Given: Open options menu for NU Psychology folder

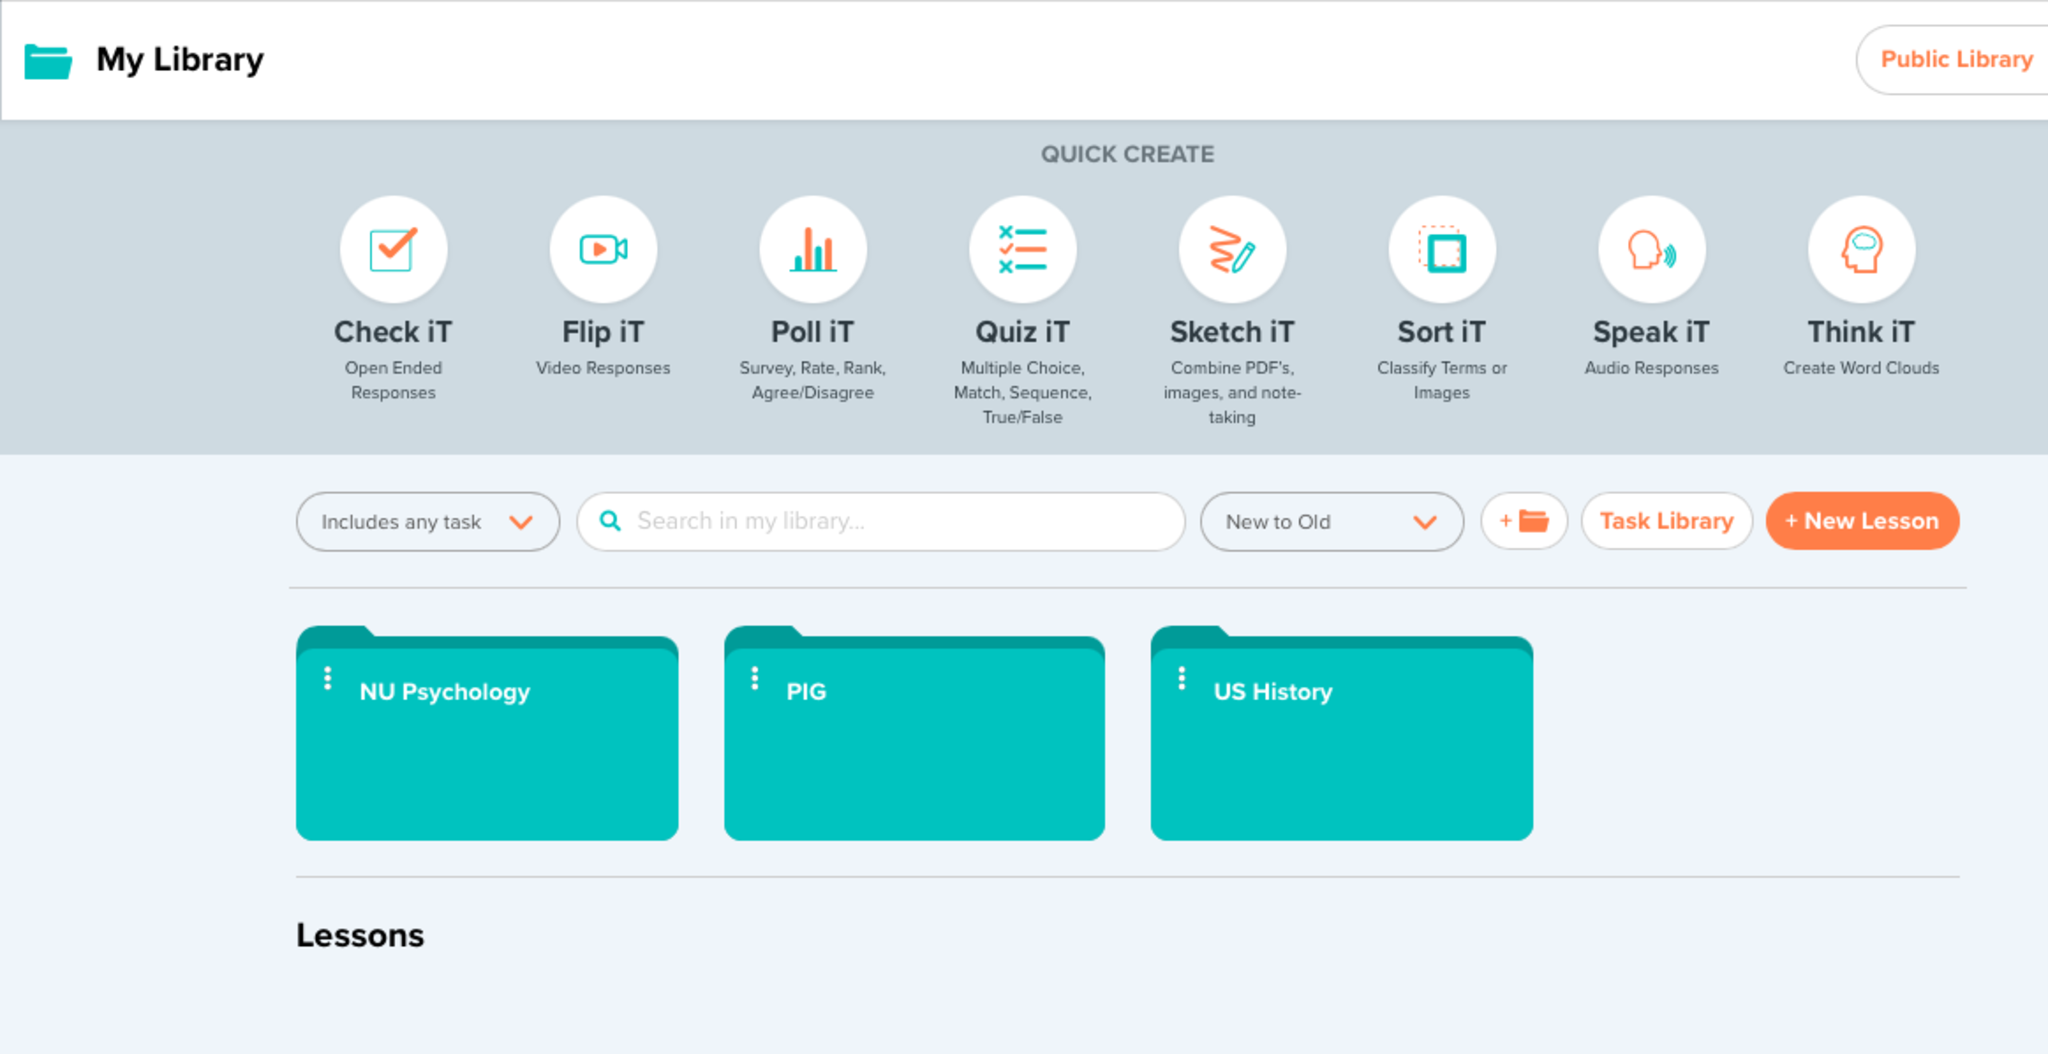Looking at the screenshot, I should 327,679.
